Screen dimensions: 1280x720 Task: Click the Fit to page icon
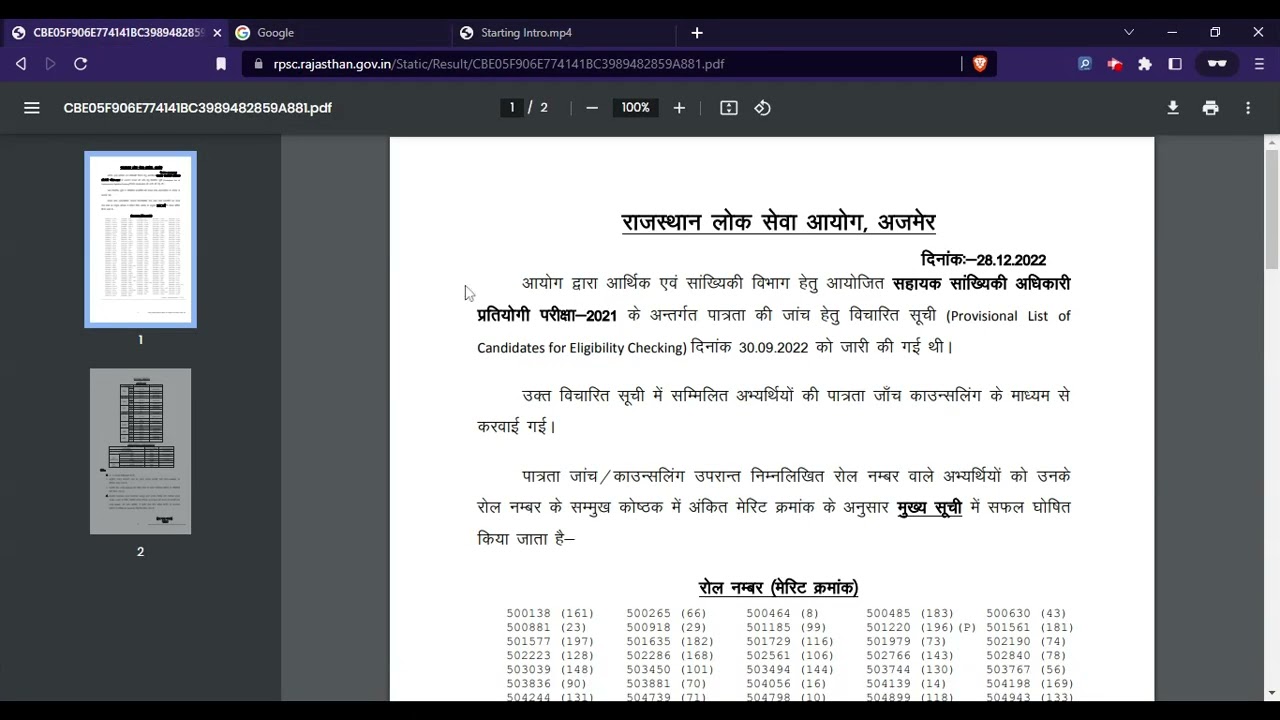pyautogui.click(x=729, y=108)
